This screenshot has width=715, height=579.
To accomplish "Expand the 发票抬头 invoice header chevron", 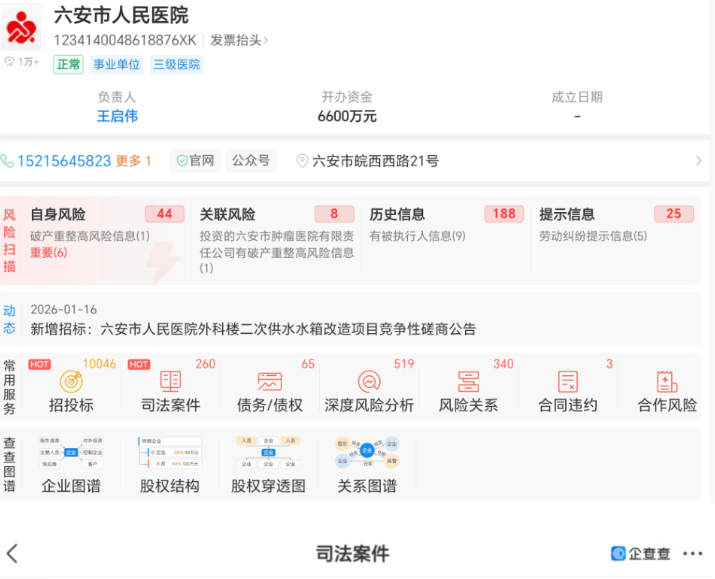I will 265,41.
